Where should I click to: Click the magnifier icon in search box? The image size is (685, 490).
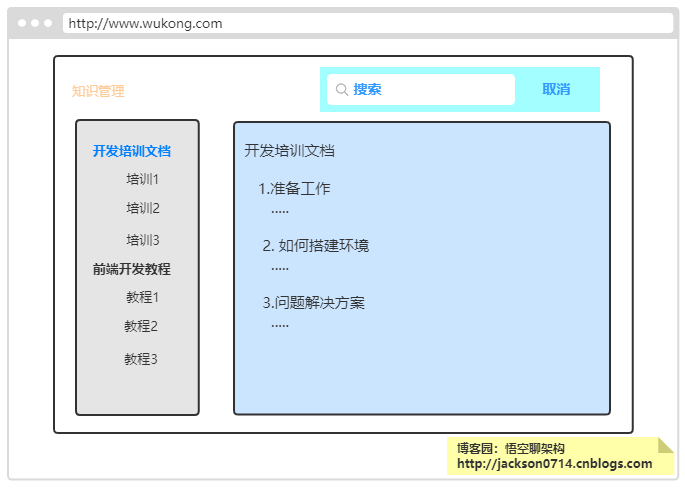tap(342, 90)
